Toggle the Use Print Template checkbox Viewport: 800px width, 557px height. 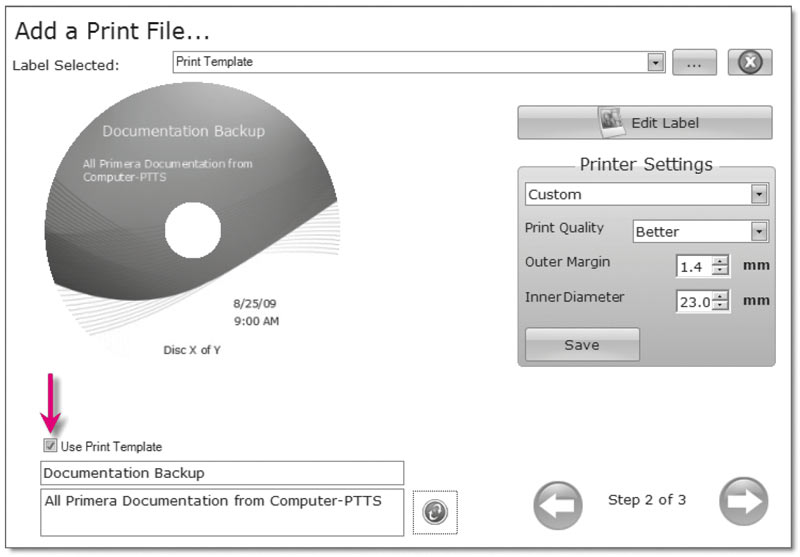50,445
